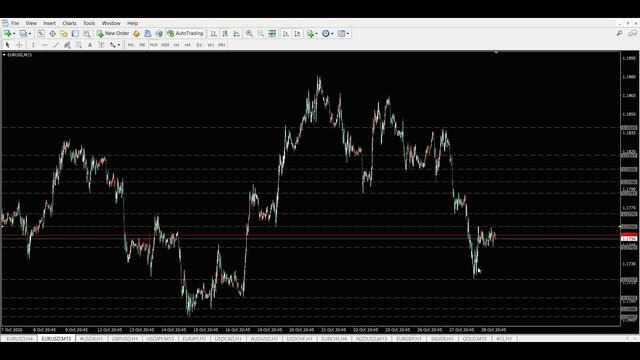Switch to the GOLD,M15 chart tab
Image resolution: width=640 pixels, height=360 pixels.
[475, 339]
